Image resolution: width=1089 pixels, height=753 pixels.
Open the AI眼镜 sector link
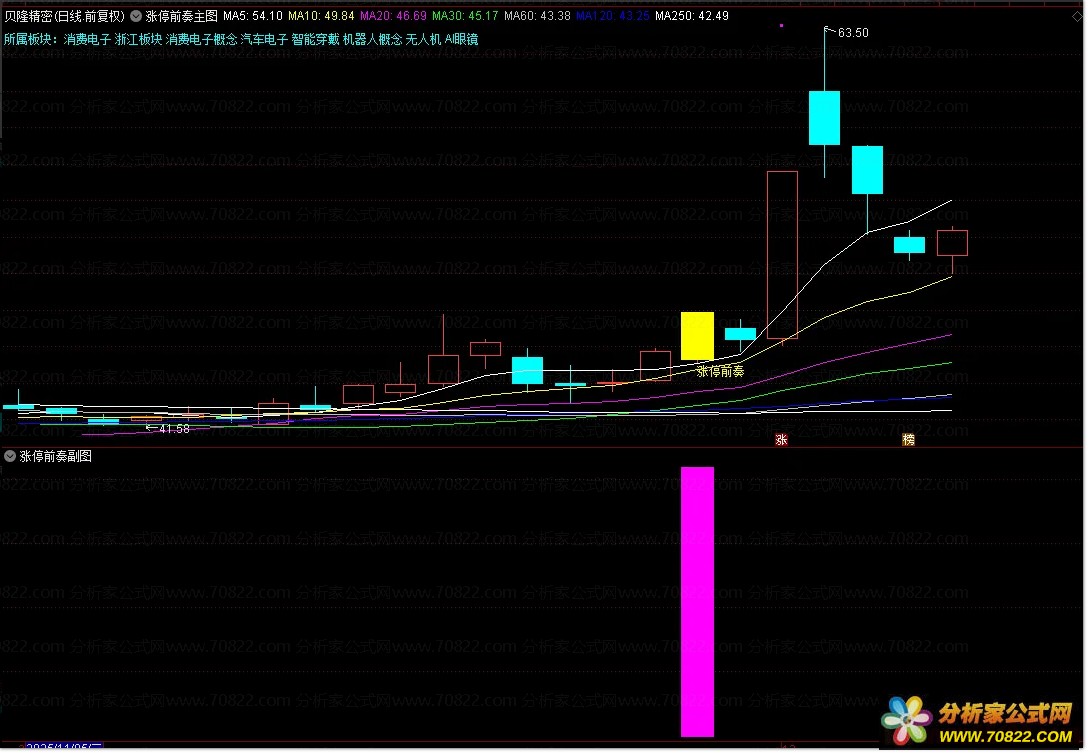pyautogui.click(x=461, y=40)
